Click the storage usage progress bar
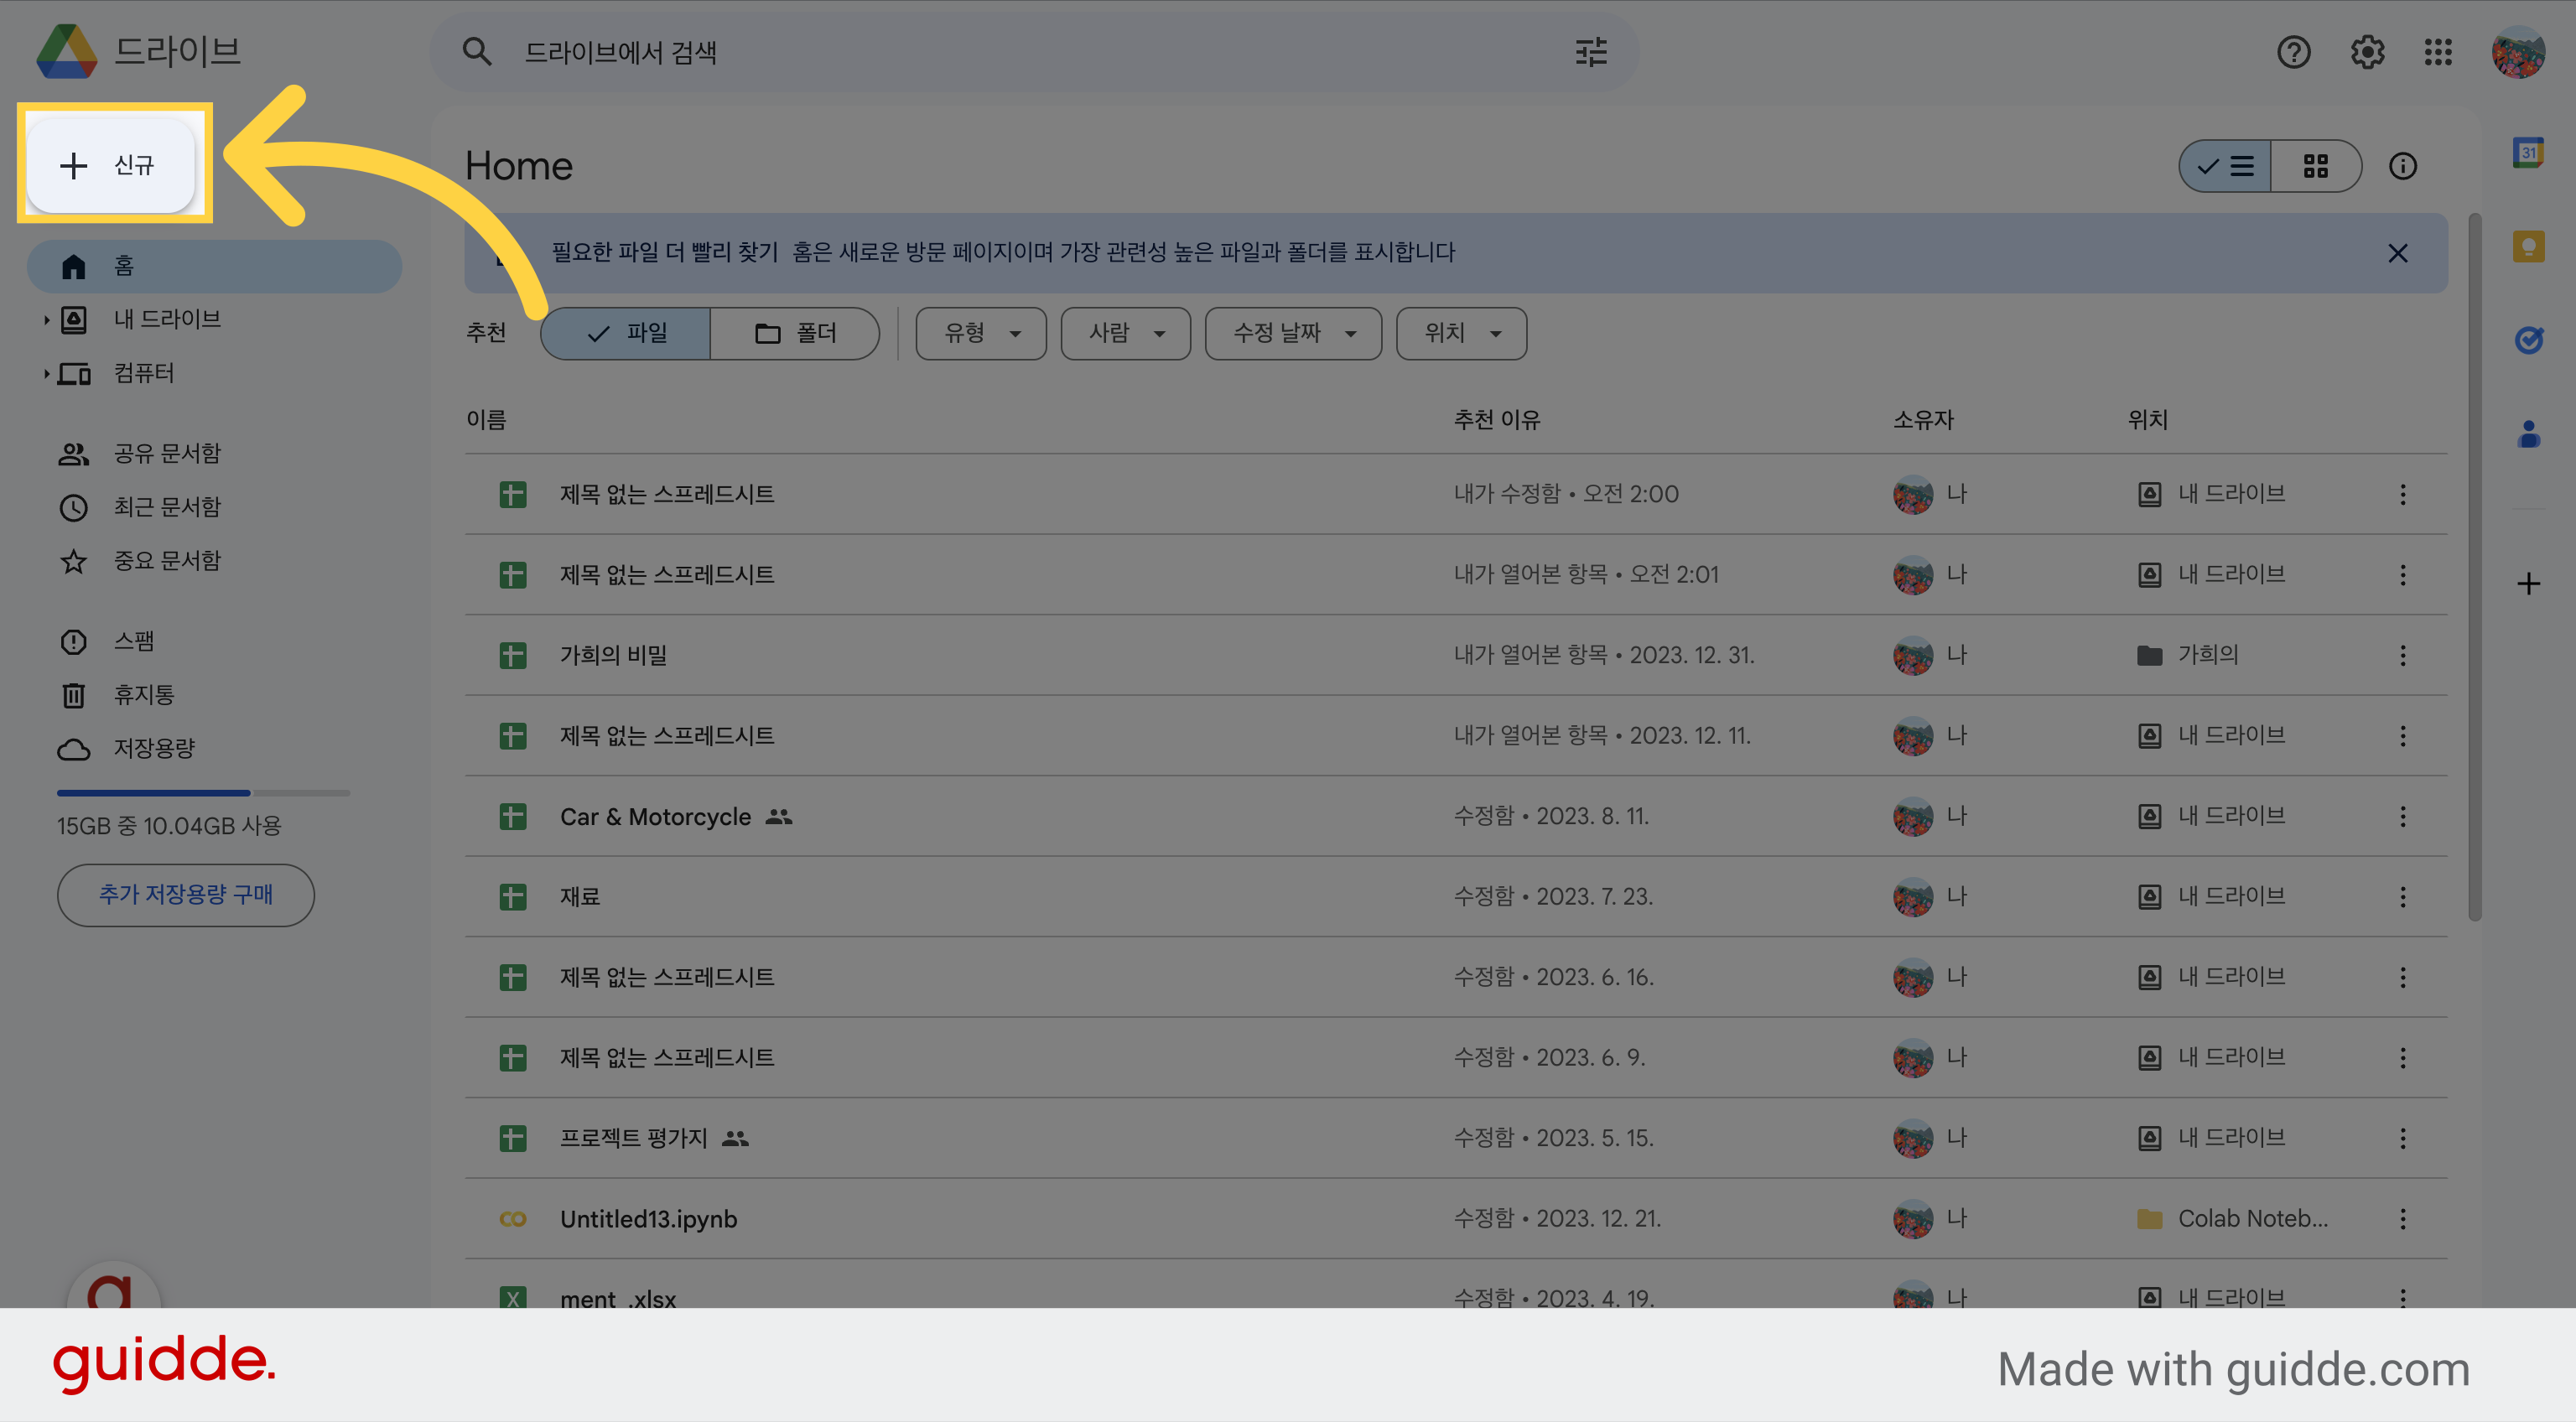 click(x=203, y=793)
